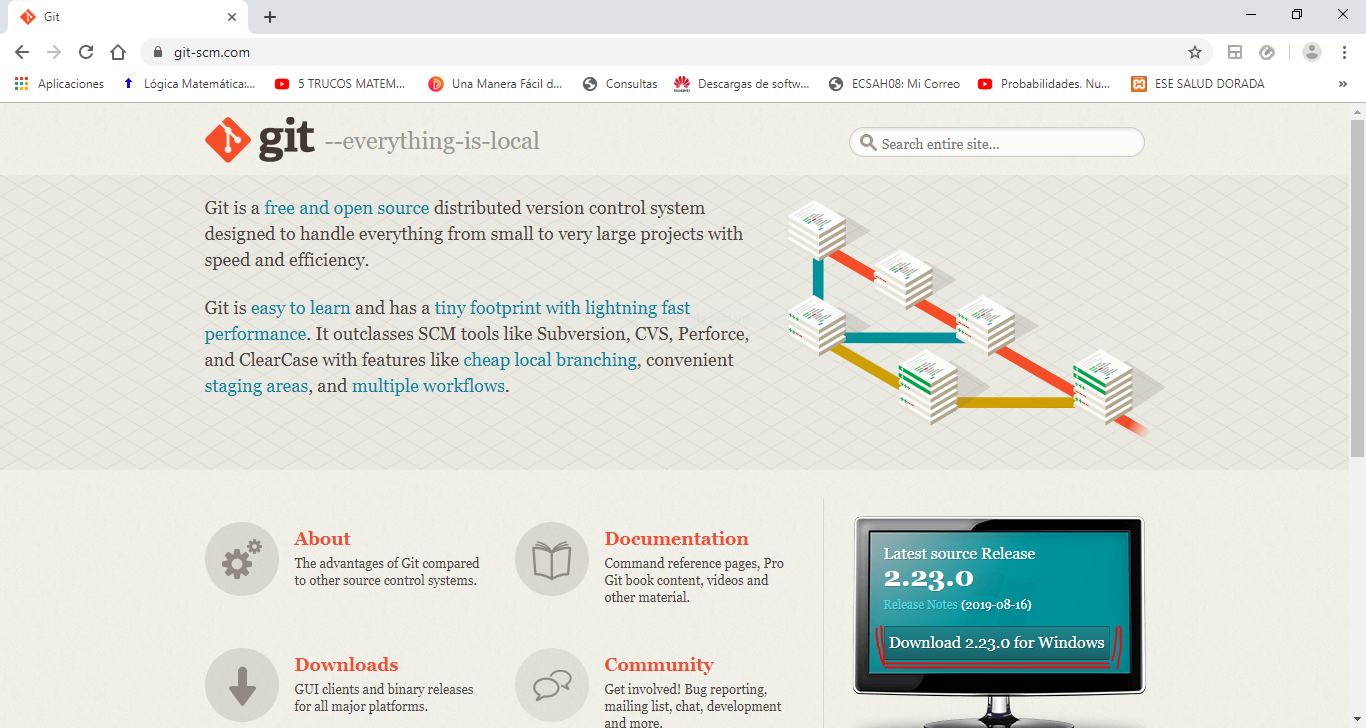Screen dimensions: 1366x728
Task: Click the search magnifier icon
Action: point(868,143)
